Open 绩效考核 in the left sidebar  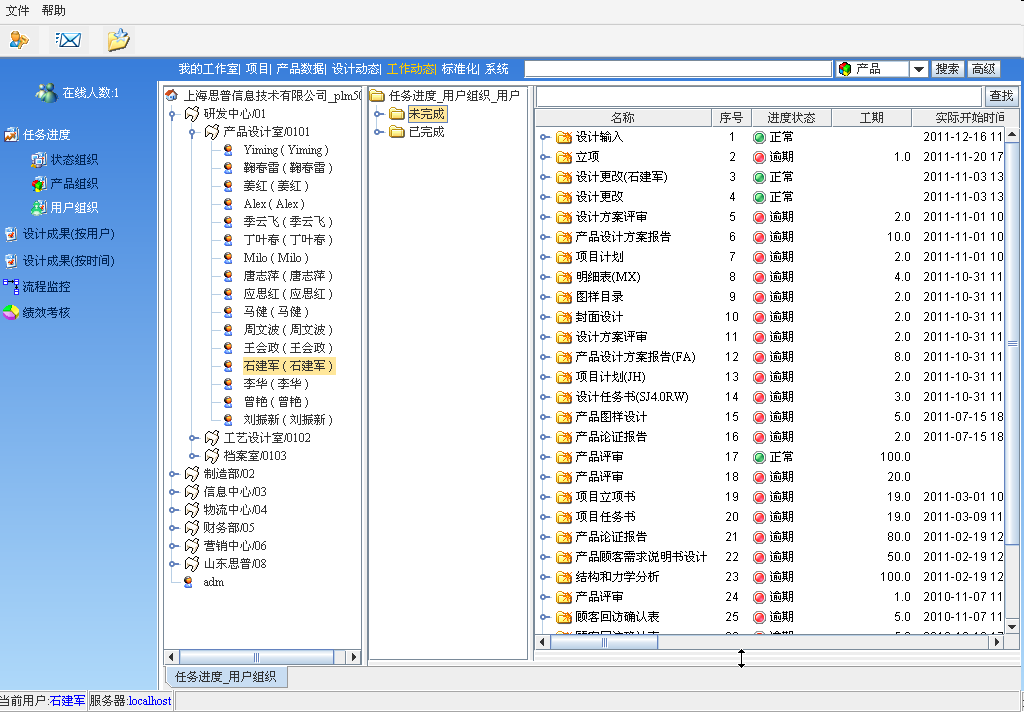coord(46,313)
